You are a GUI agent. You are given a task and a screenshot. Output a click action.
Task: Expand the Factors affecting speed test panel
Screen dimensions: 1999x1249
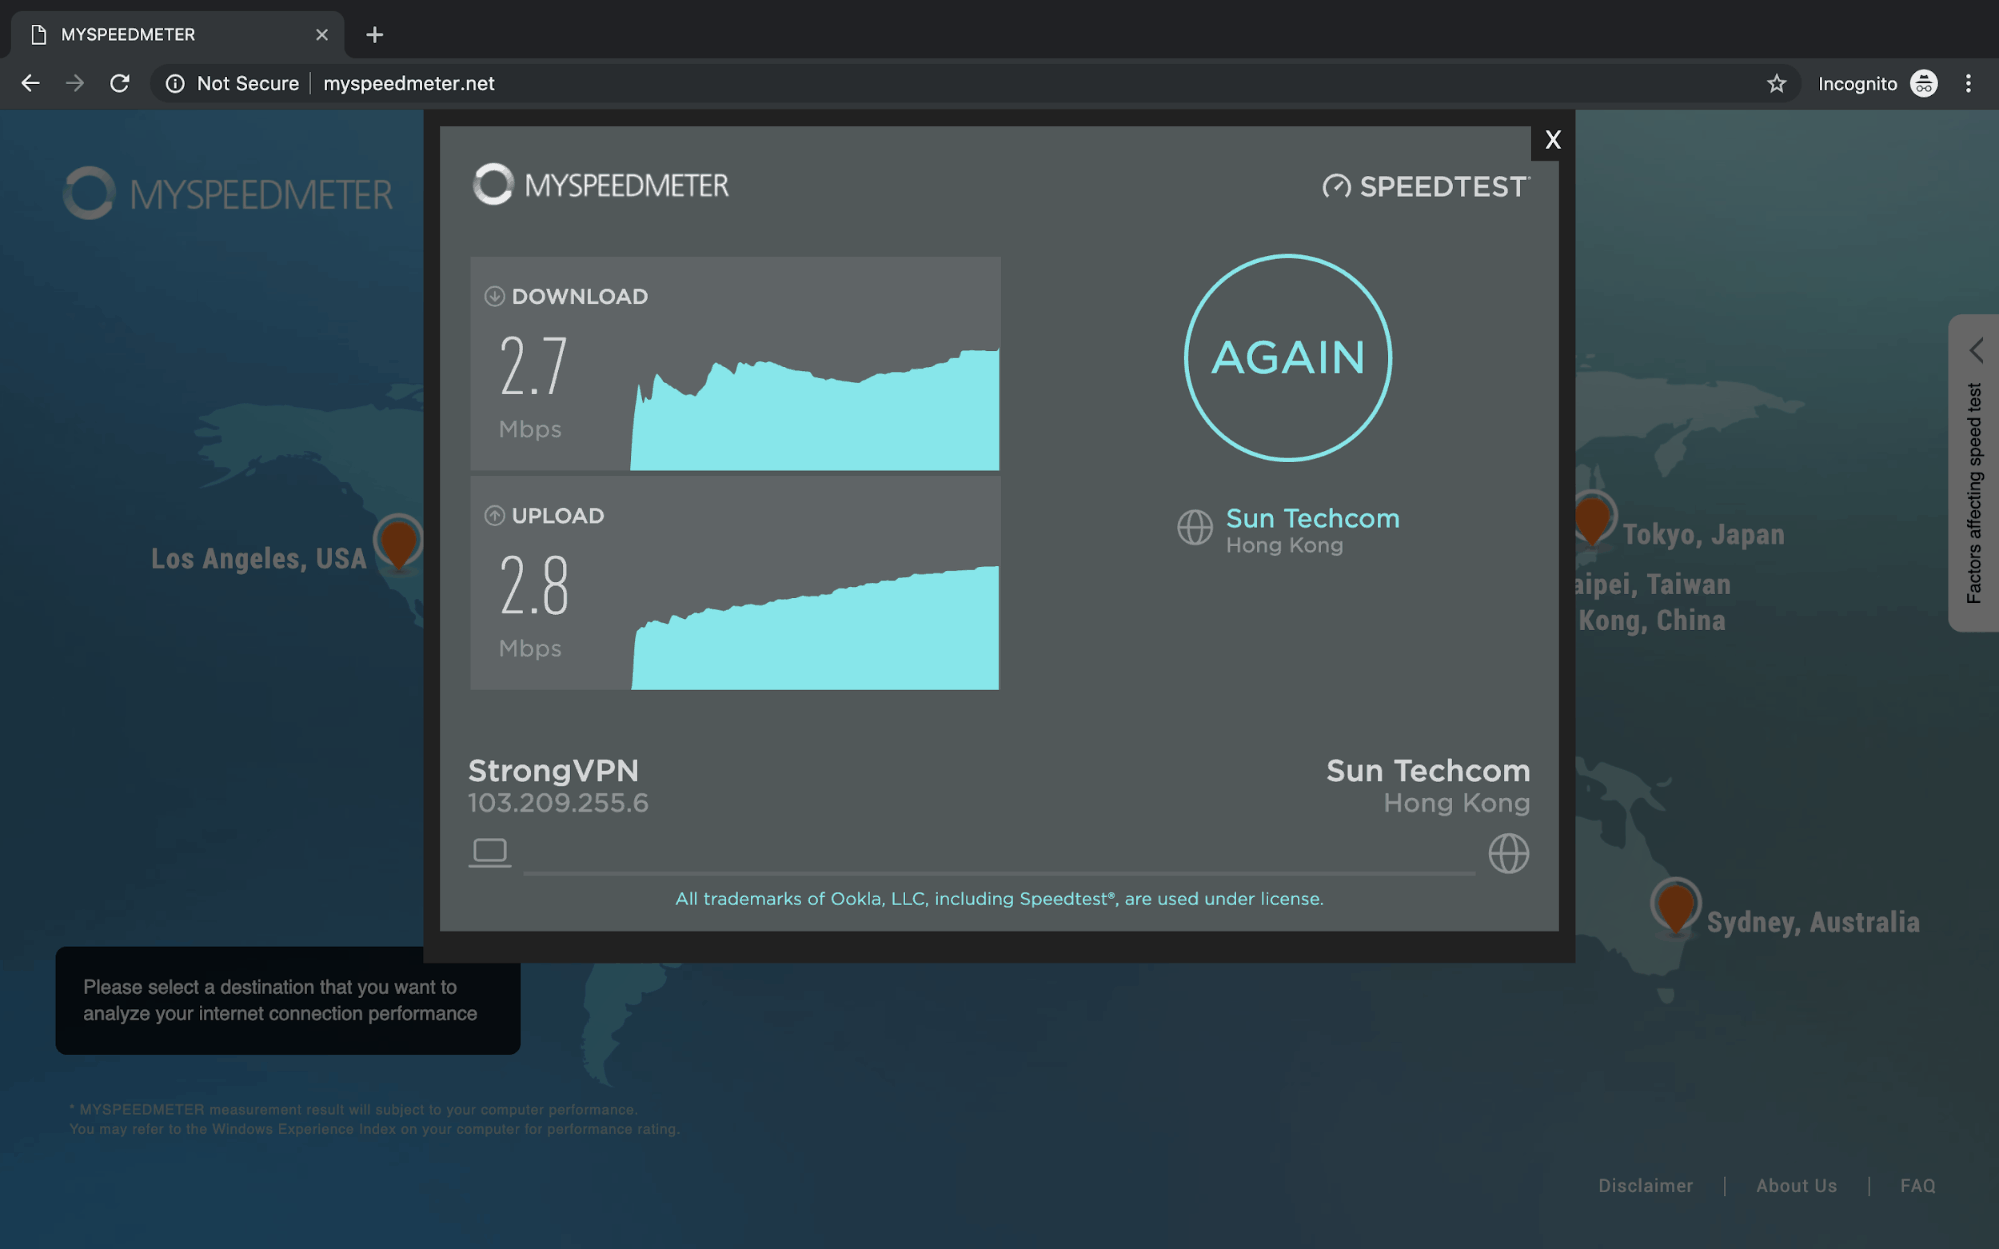click(1975, 472)
